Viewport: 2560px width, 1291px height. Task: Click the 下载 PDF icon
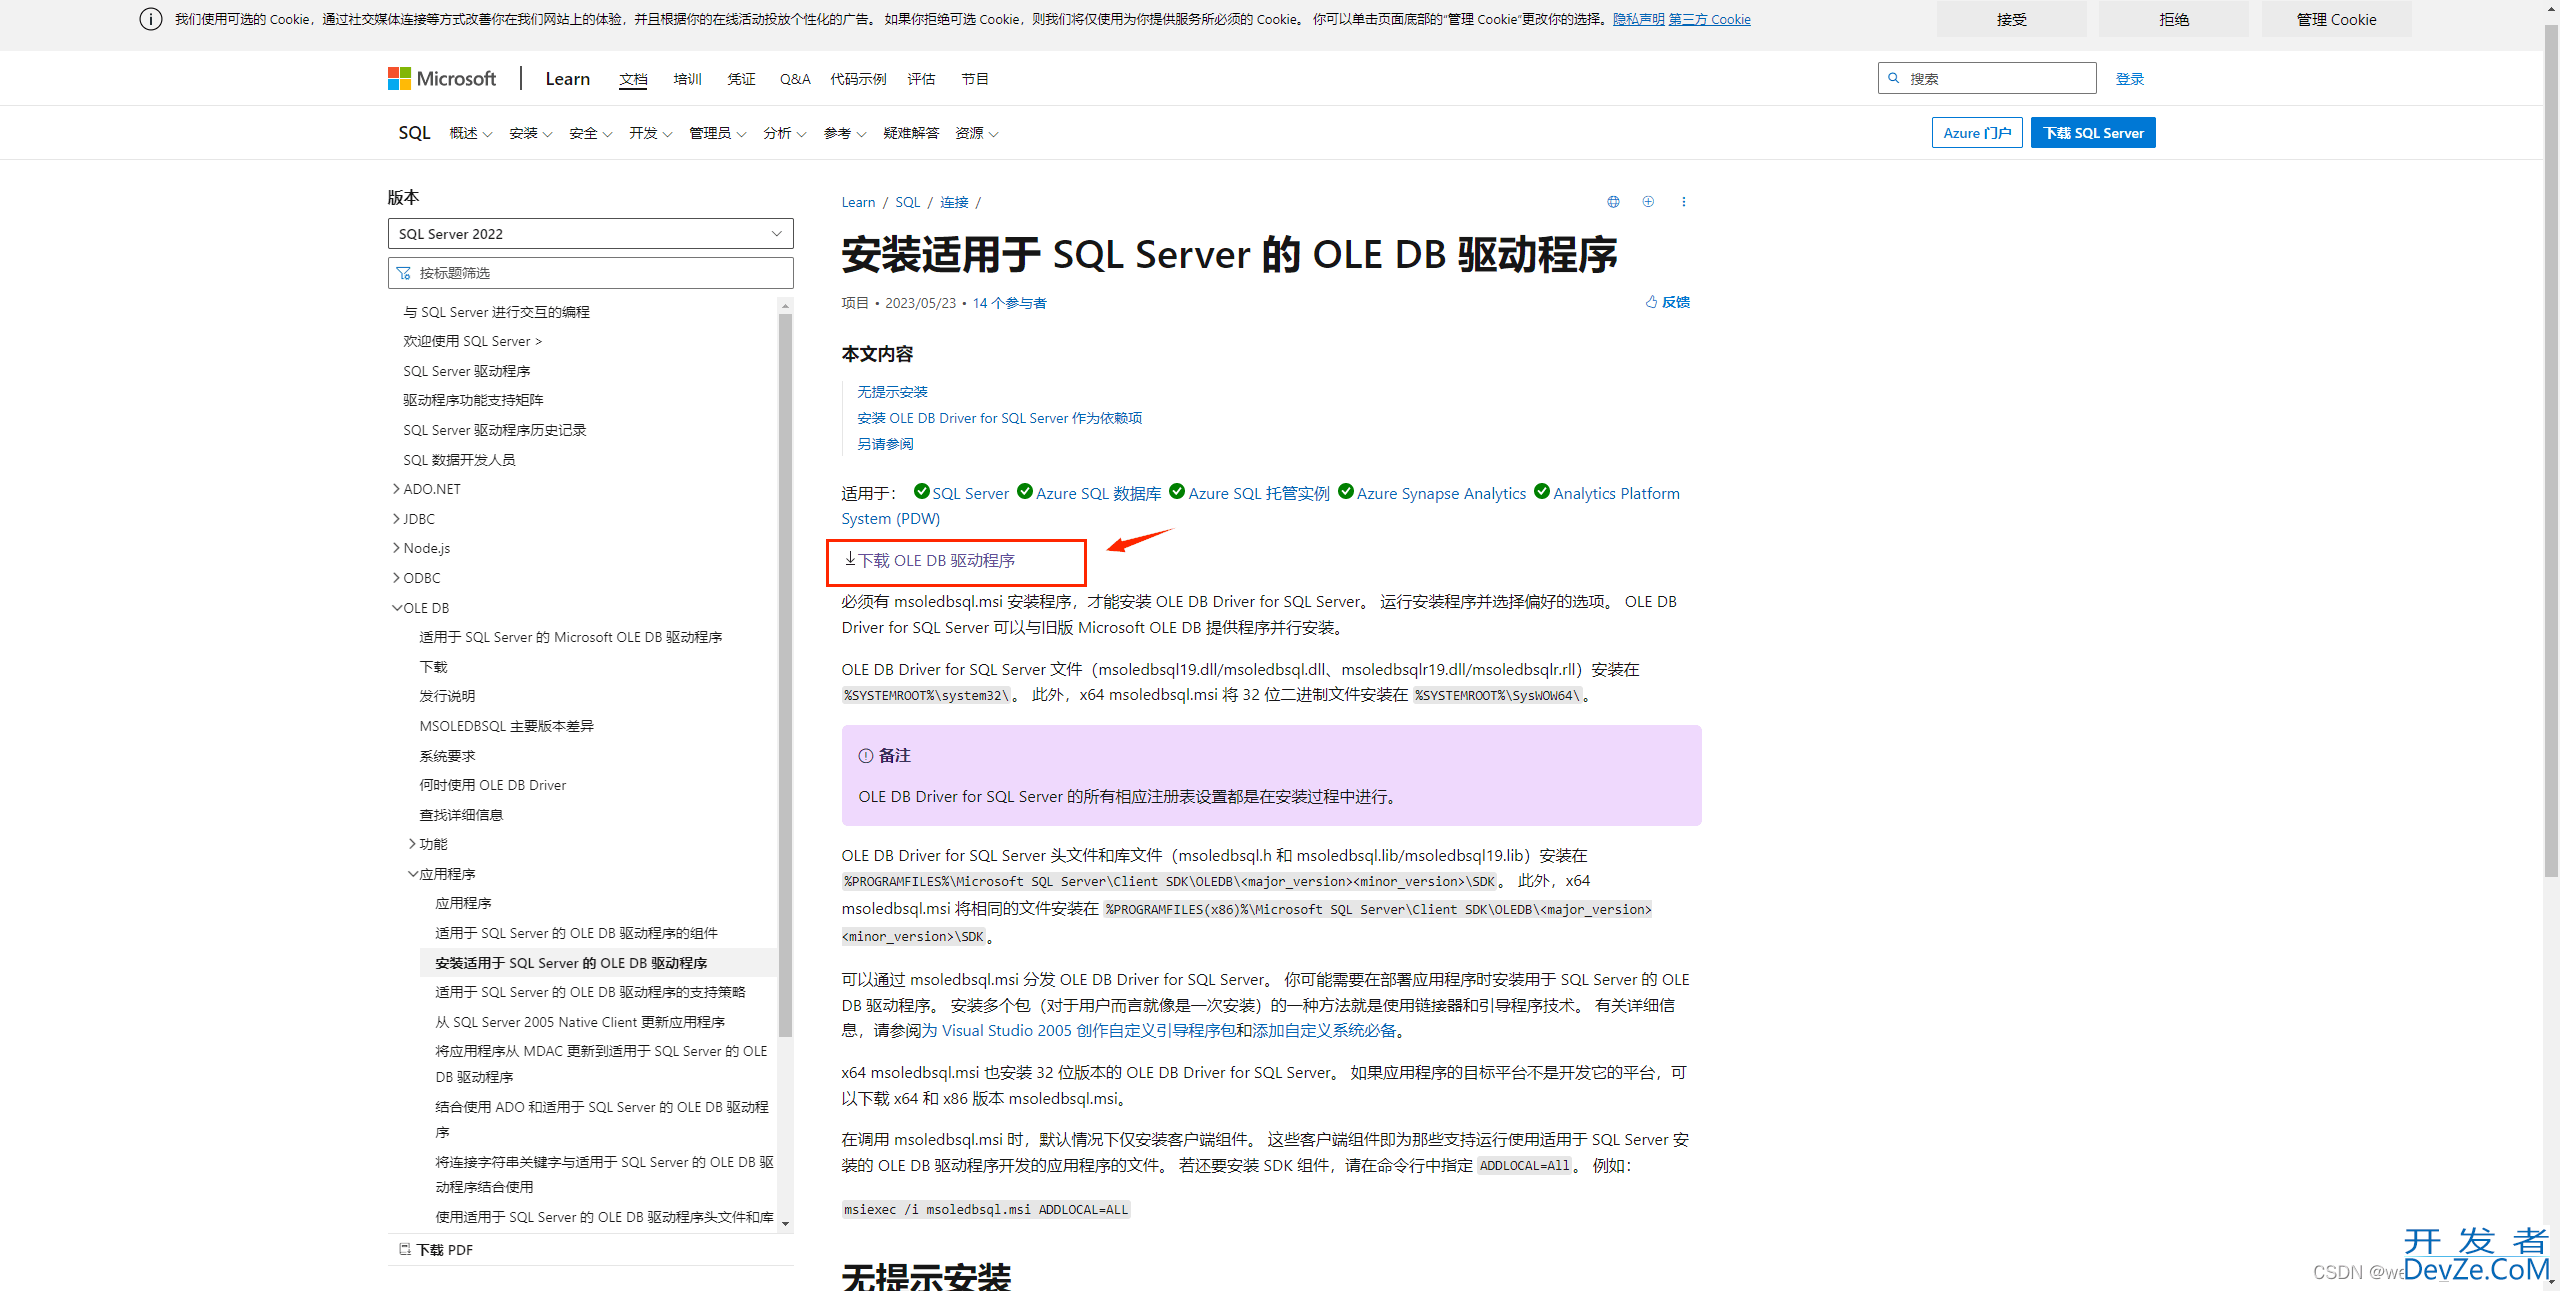pos(405,1249)
